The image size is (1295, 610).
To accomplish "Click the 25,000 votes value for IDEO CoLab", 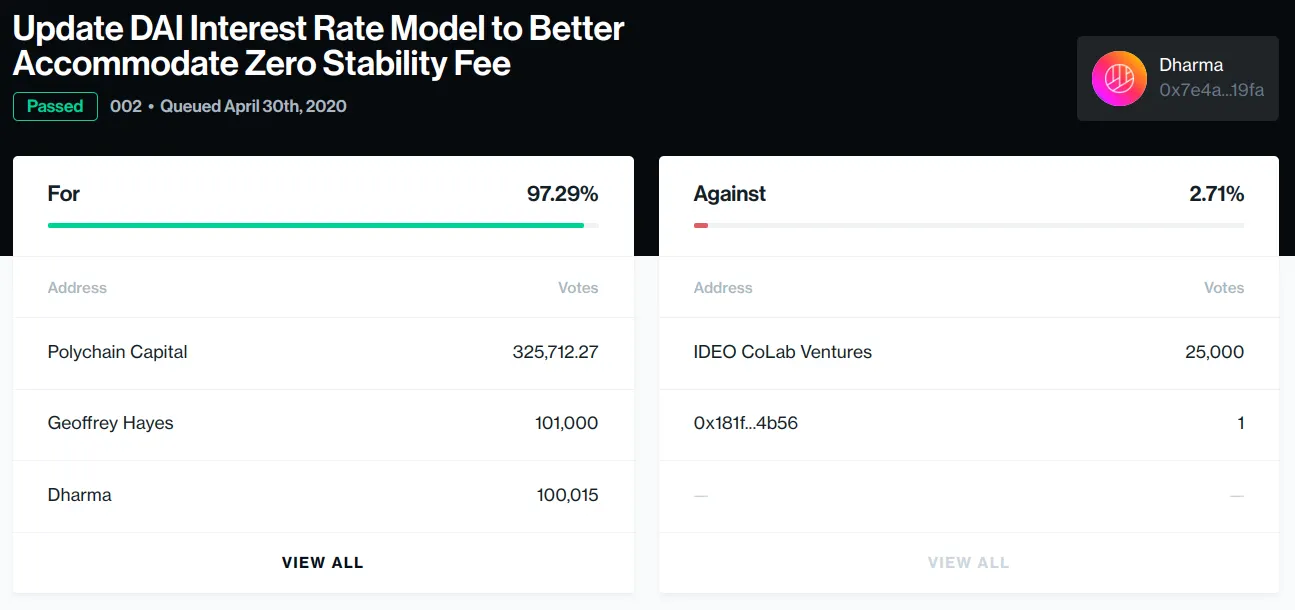I will pyautogui.click(x=1214, y=352).
